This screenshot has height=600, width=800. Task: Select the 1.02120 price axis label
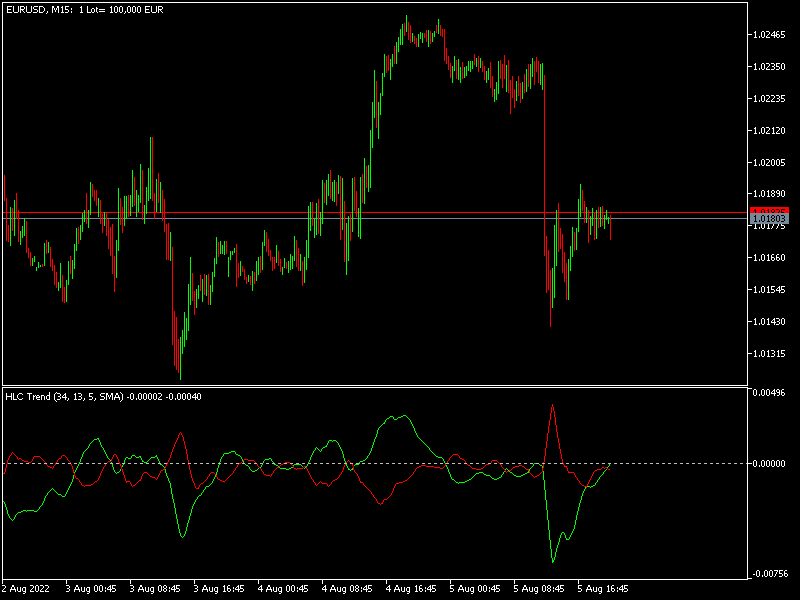click(x=769, y=131)
